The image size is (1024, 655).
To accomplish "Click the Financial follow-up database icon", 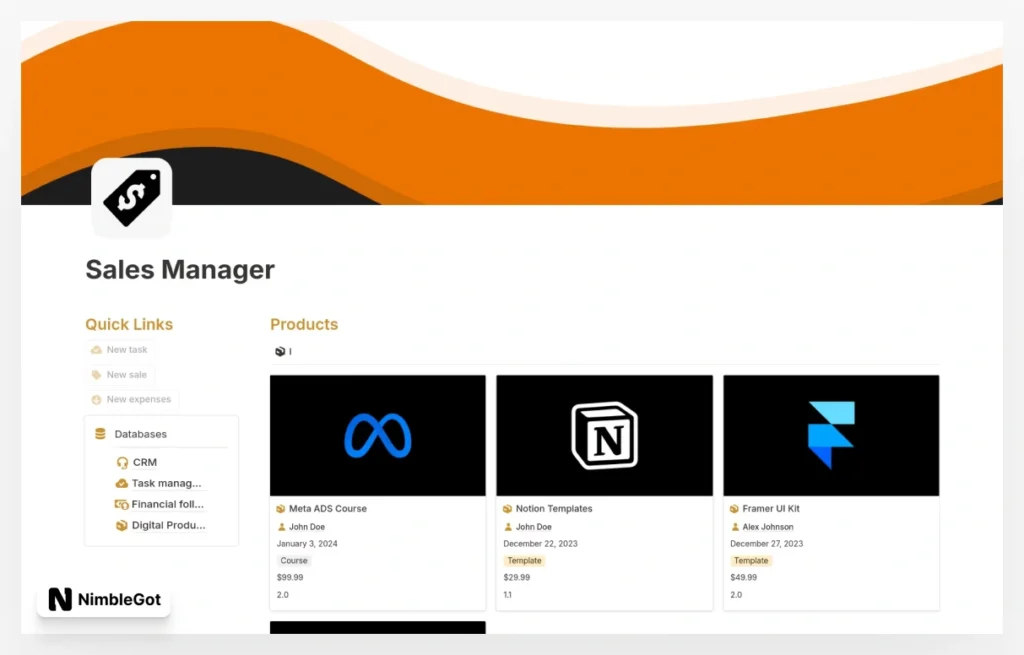I will 122,504.
